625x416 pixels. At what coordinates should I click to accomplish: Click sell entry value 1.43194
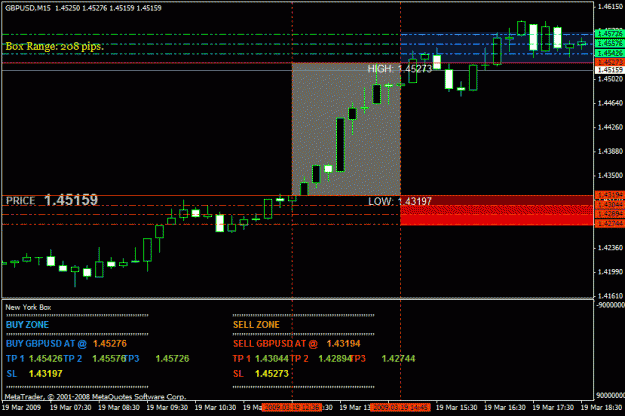(x=344, y=343)
